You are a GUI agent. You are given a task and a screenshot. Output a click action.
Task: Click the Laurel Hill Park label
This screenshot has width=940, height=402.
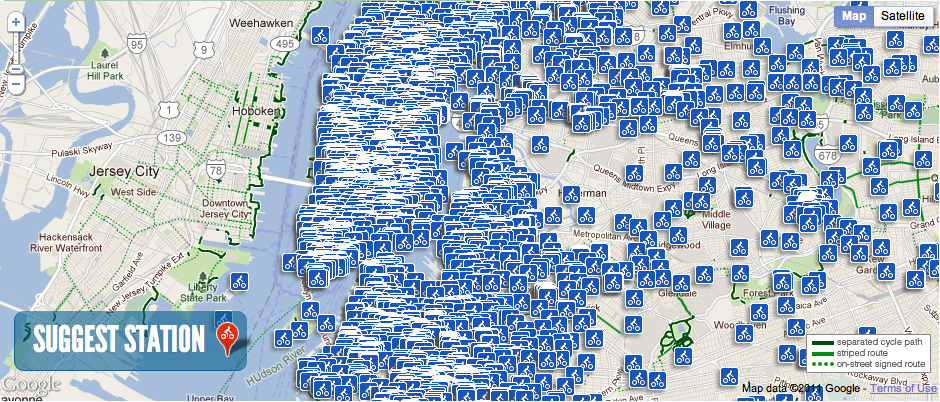pyautogui.click(x=104, y=71)
